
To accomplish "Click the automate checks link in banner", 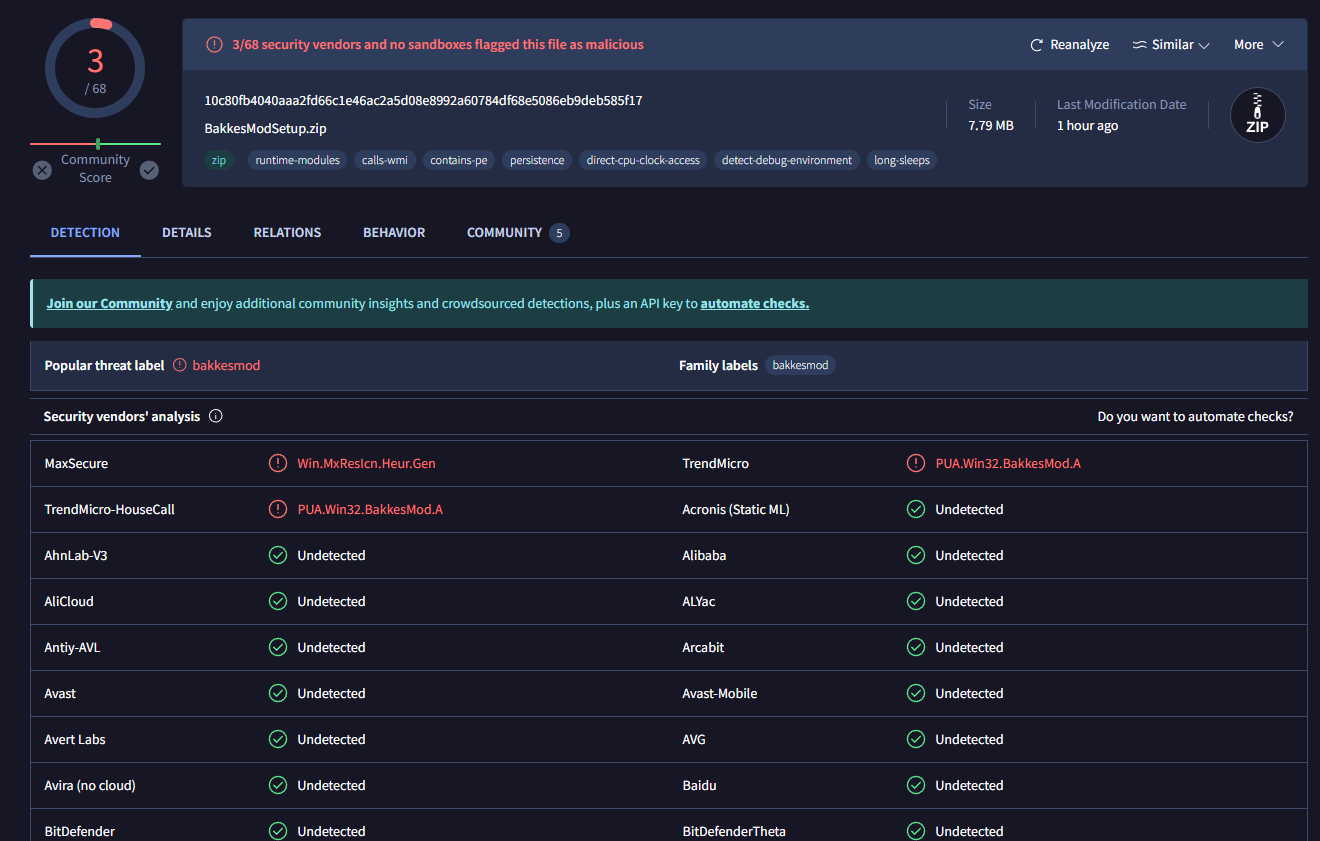I will point(755,303).
